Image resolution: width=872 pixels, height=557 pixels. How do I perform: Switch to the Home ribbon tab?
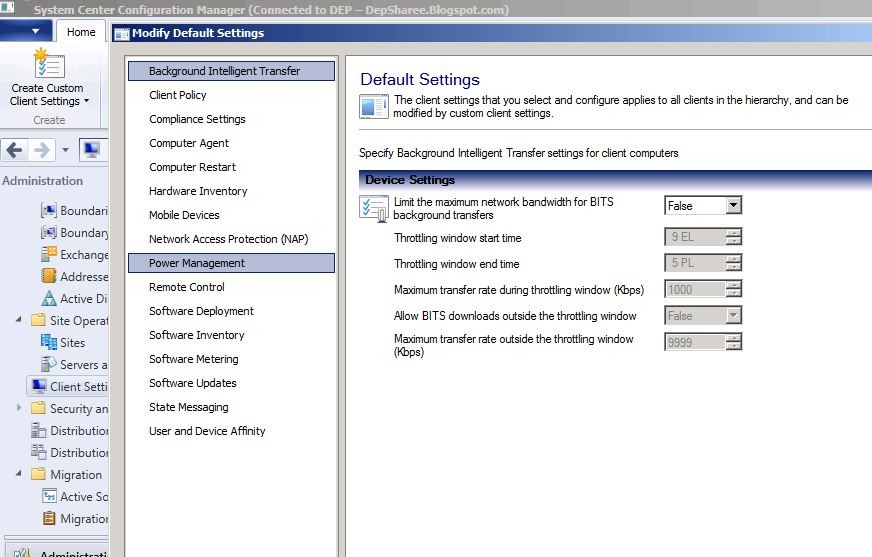click(81, 32)
